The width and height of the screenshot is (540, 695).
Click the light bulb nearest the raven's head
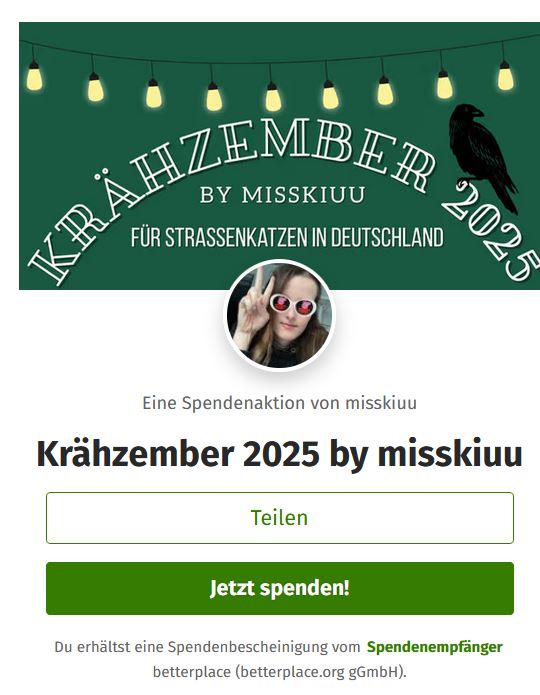point(445,84)
